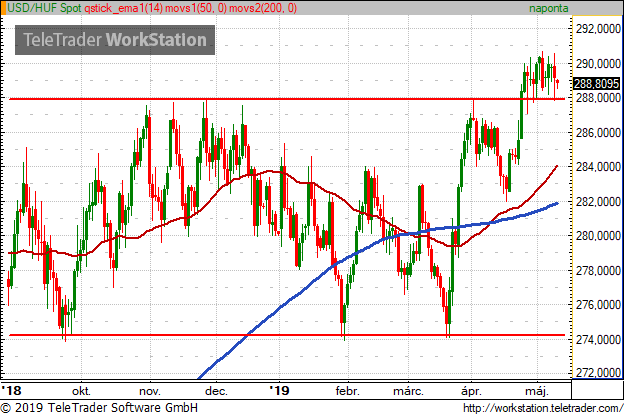The image size is (624, 417).
Task: Click the 272,0000 price axis label
Action: click(598, 372)
